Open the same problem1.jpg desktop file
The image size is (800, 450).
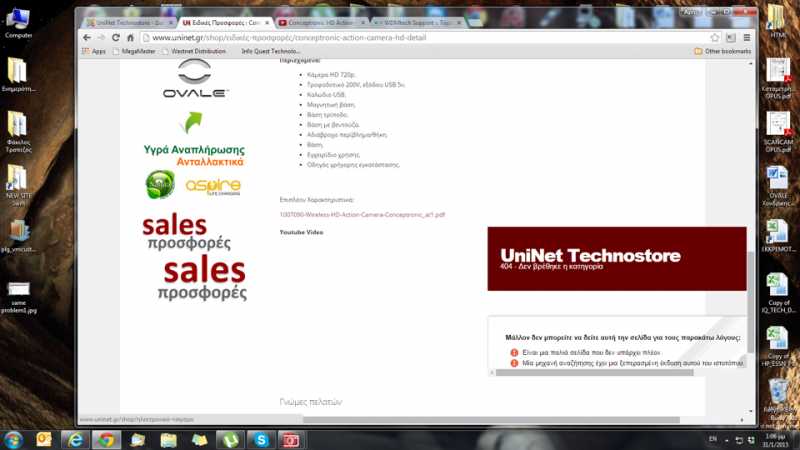point(18,297)
